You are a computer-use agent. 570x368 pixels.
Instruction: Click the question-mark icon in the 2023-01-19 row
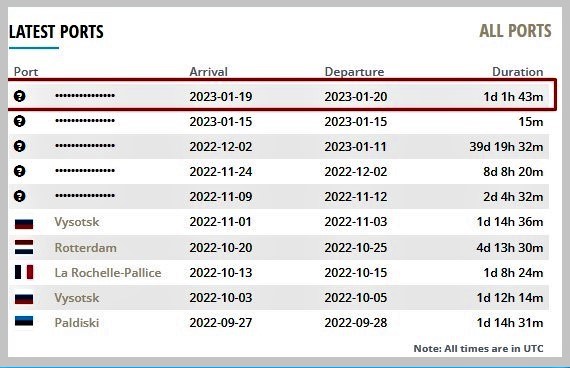tap(20, 96)
